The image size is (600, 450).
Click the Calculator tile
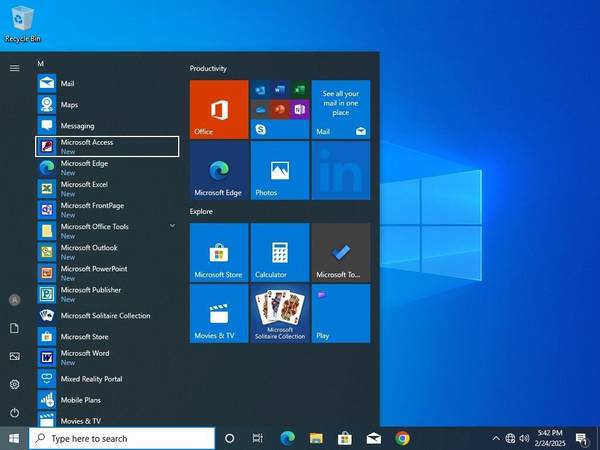tap(279, 252)
